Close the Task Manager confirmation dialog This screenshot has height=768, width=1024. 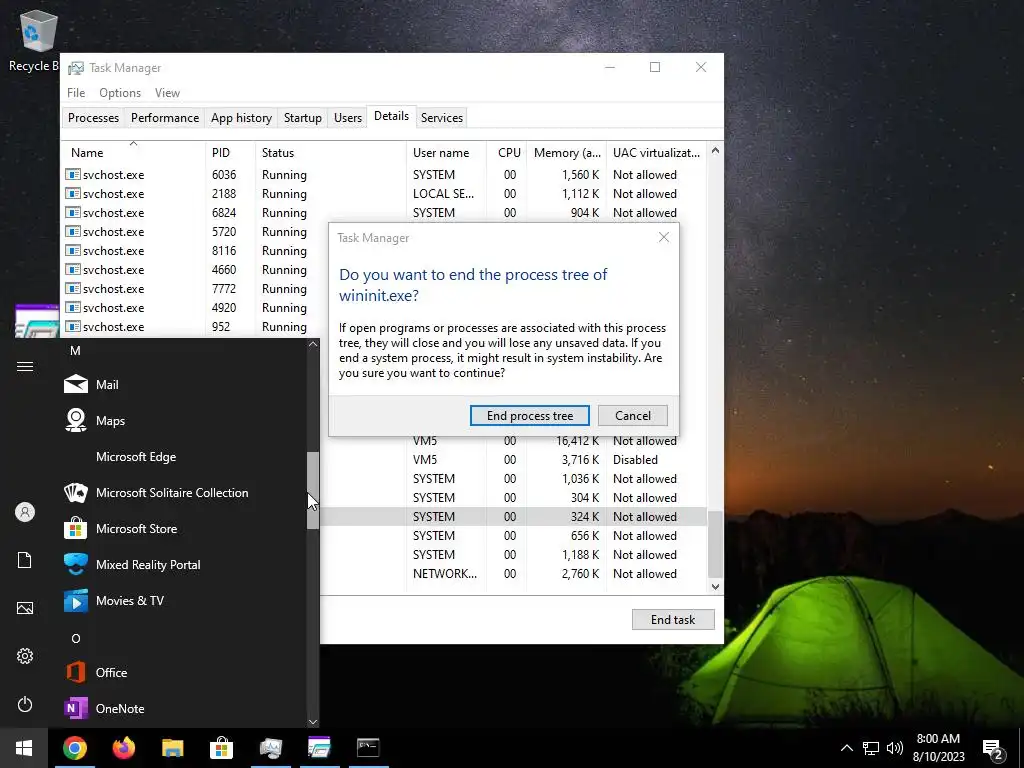pos(664,238)
